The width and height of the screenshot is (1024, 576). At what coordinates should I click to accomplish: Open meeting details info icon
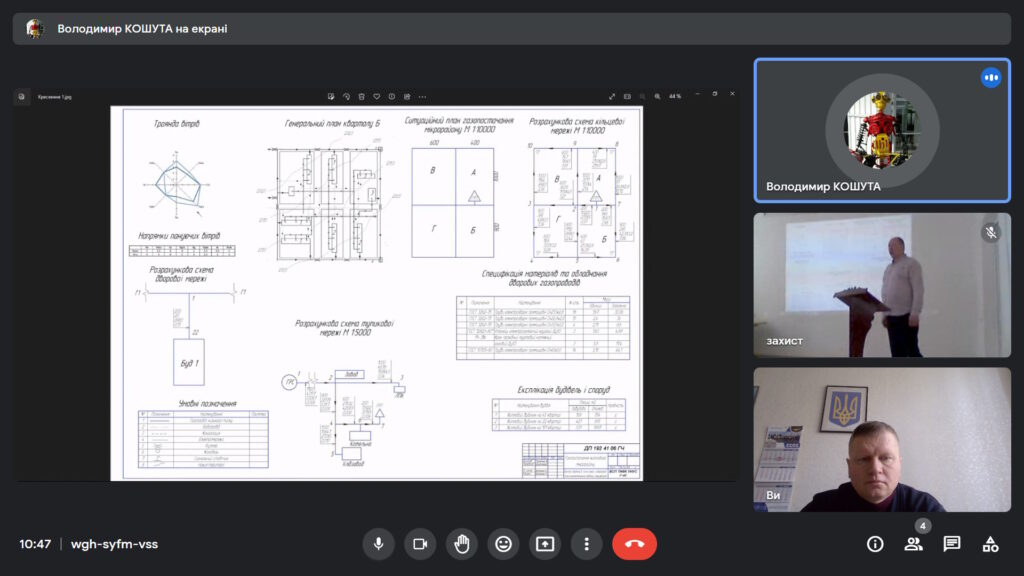[875, 544]
